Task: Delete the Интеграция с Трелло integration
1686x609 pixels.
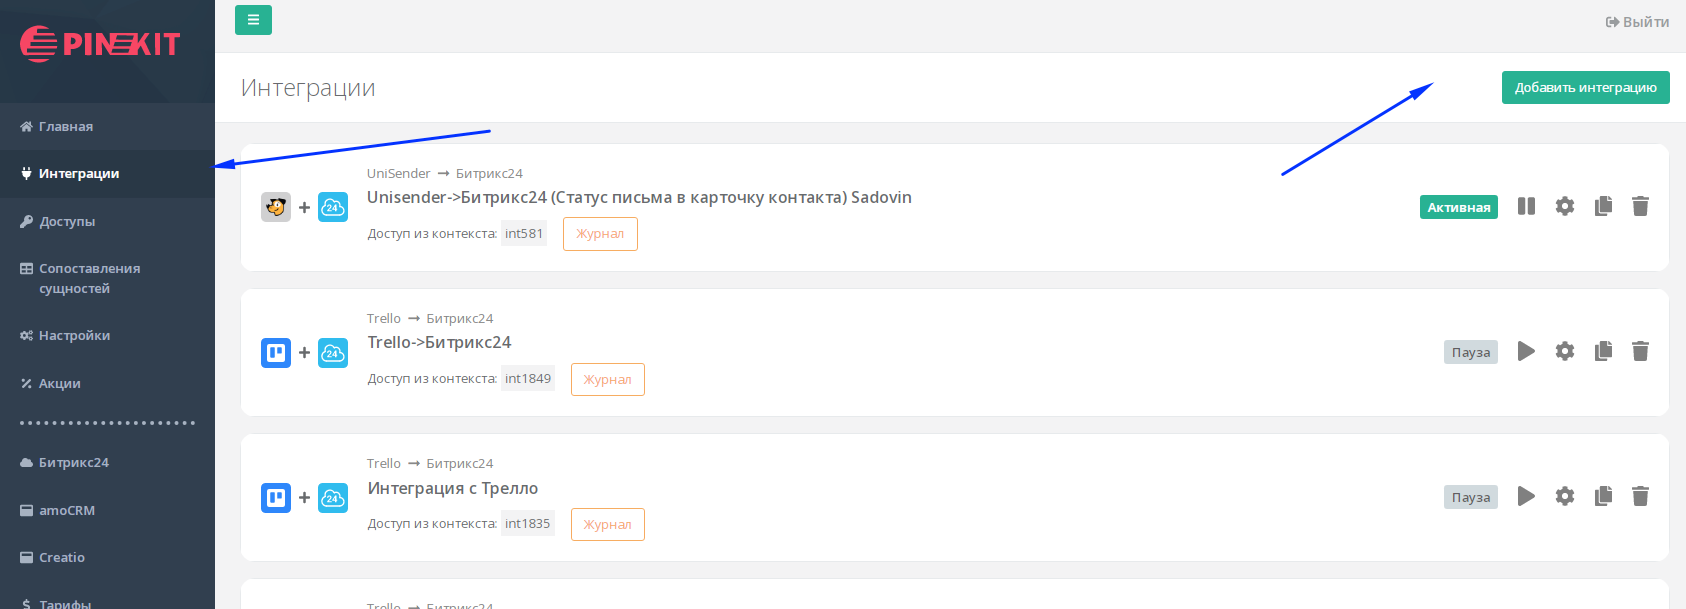Action: click(1640, 496)
